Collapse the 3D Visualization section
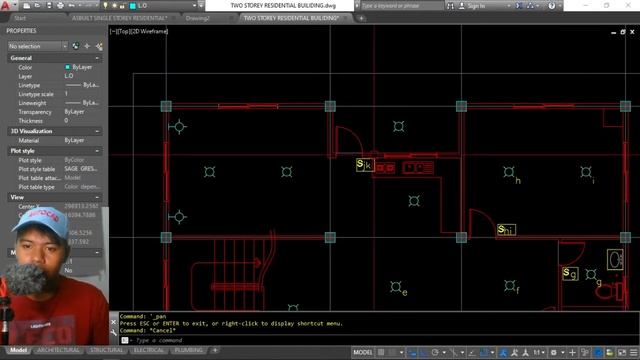Image resolution: width=640 pixels, height=360 pixels. 97,131
